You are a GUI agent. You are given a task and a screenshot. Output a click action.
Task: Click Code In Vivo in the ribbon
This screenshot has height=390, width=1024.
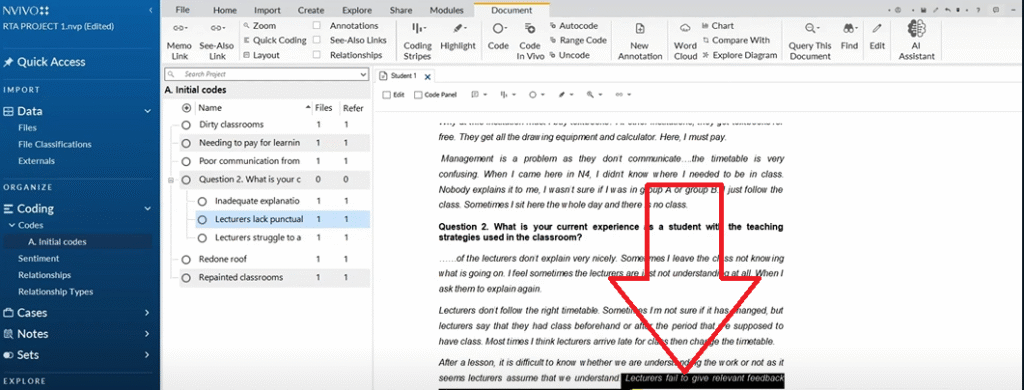tap(530, 41)
